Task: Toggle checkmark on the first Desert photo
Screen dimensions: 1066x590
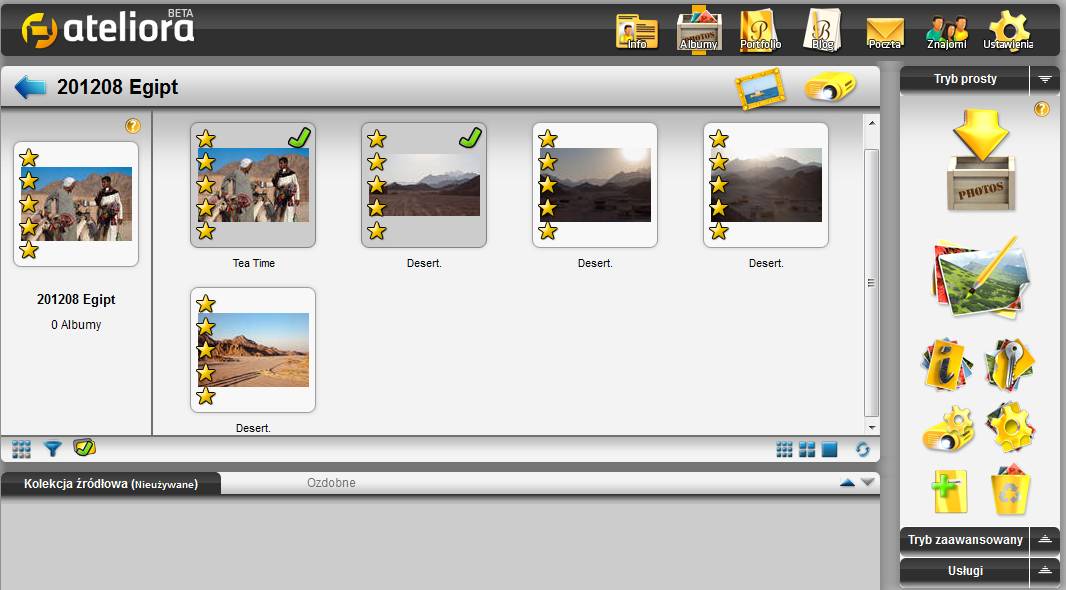Action: coord(470,138)
